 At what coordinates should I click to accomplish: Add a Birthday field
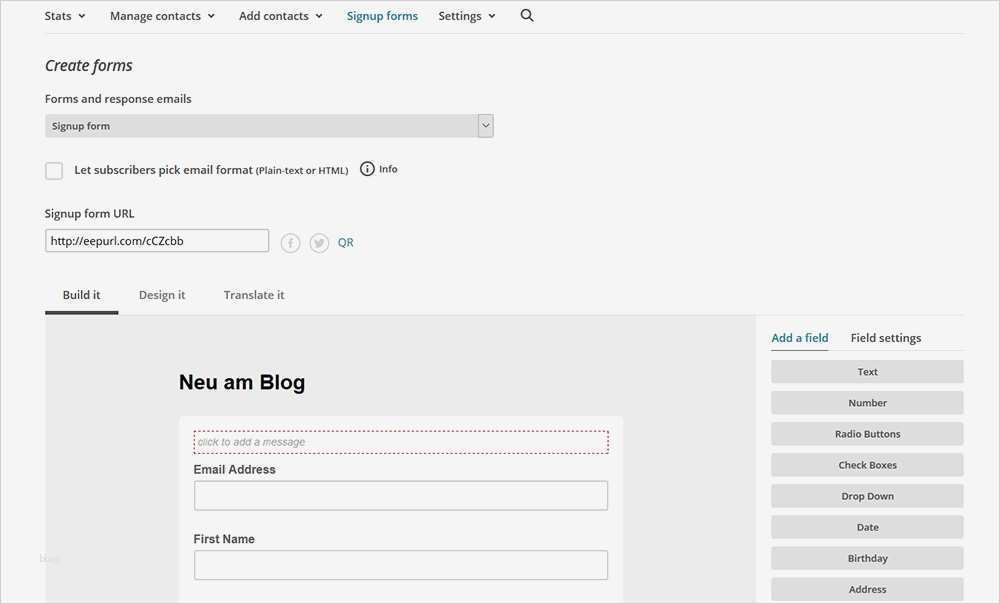[x=867, y=559]
